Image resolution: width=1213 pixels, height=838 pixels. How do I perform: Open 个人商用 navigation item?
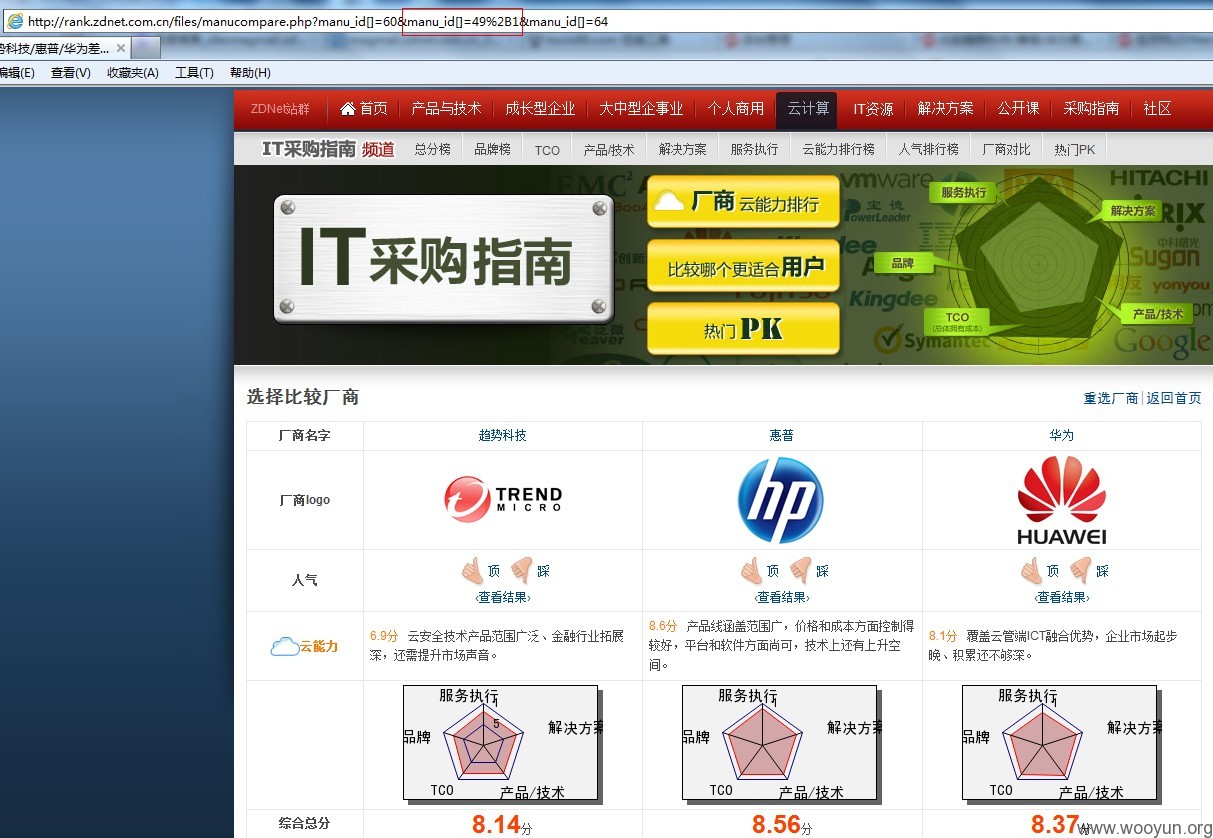[736, 109]
